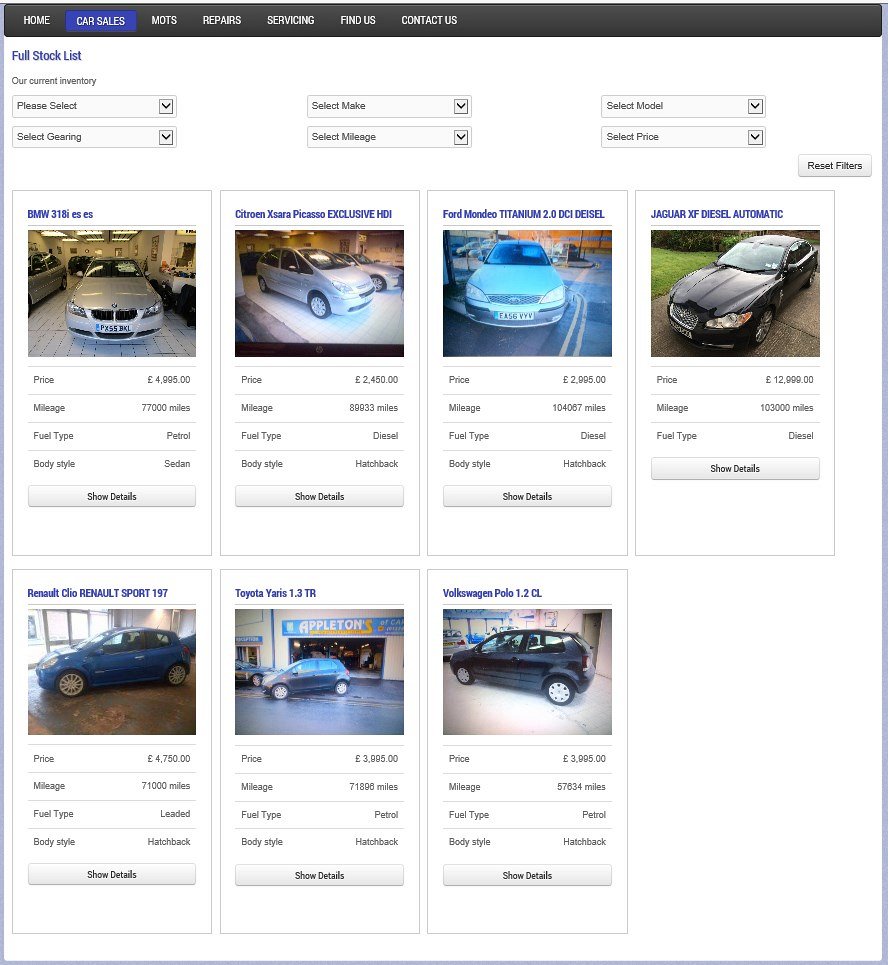
Task: Open the Repairs navigation tab
Action: [x=221, y=20]
